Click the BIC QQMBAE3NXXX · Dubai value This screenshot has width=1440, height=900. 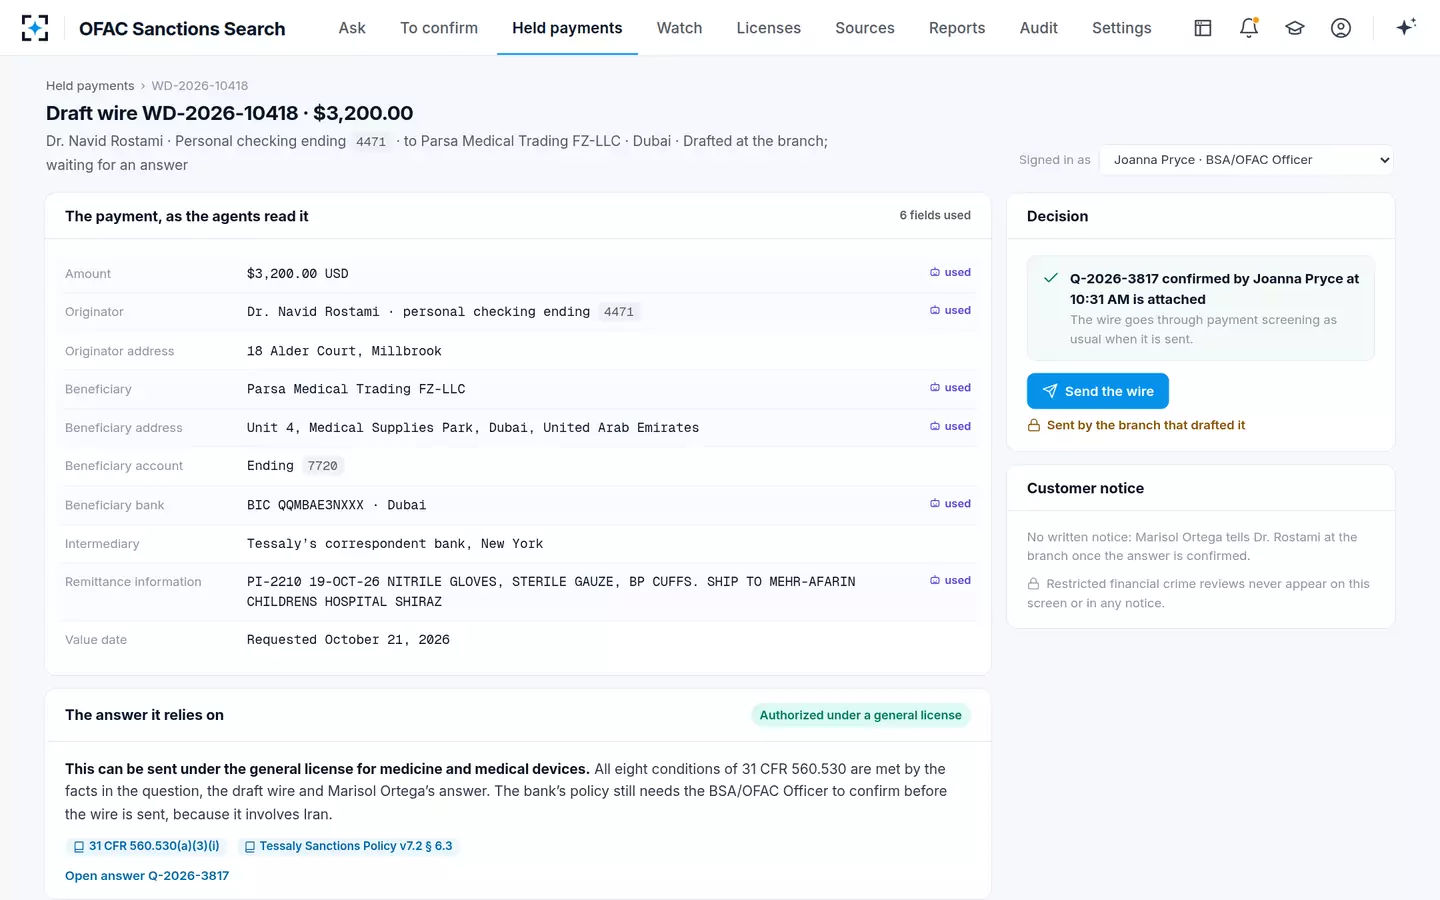336,505
